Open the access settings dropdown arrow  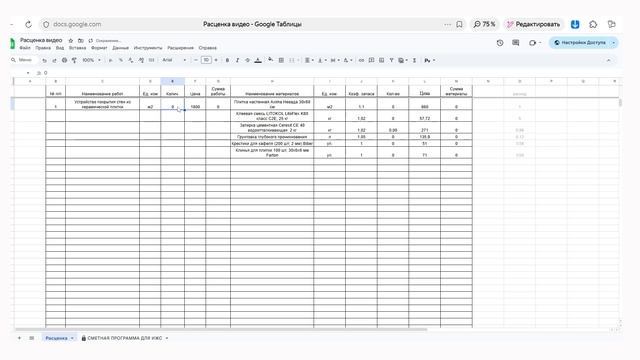[x=613, y=42]
